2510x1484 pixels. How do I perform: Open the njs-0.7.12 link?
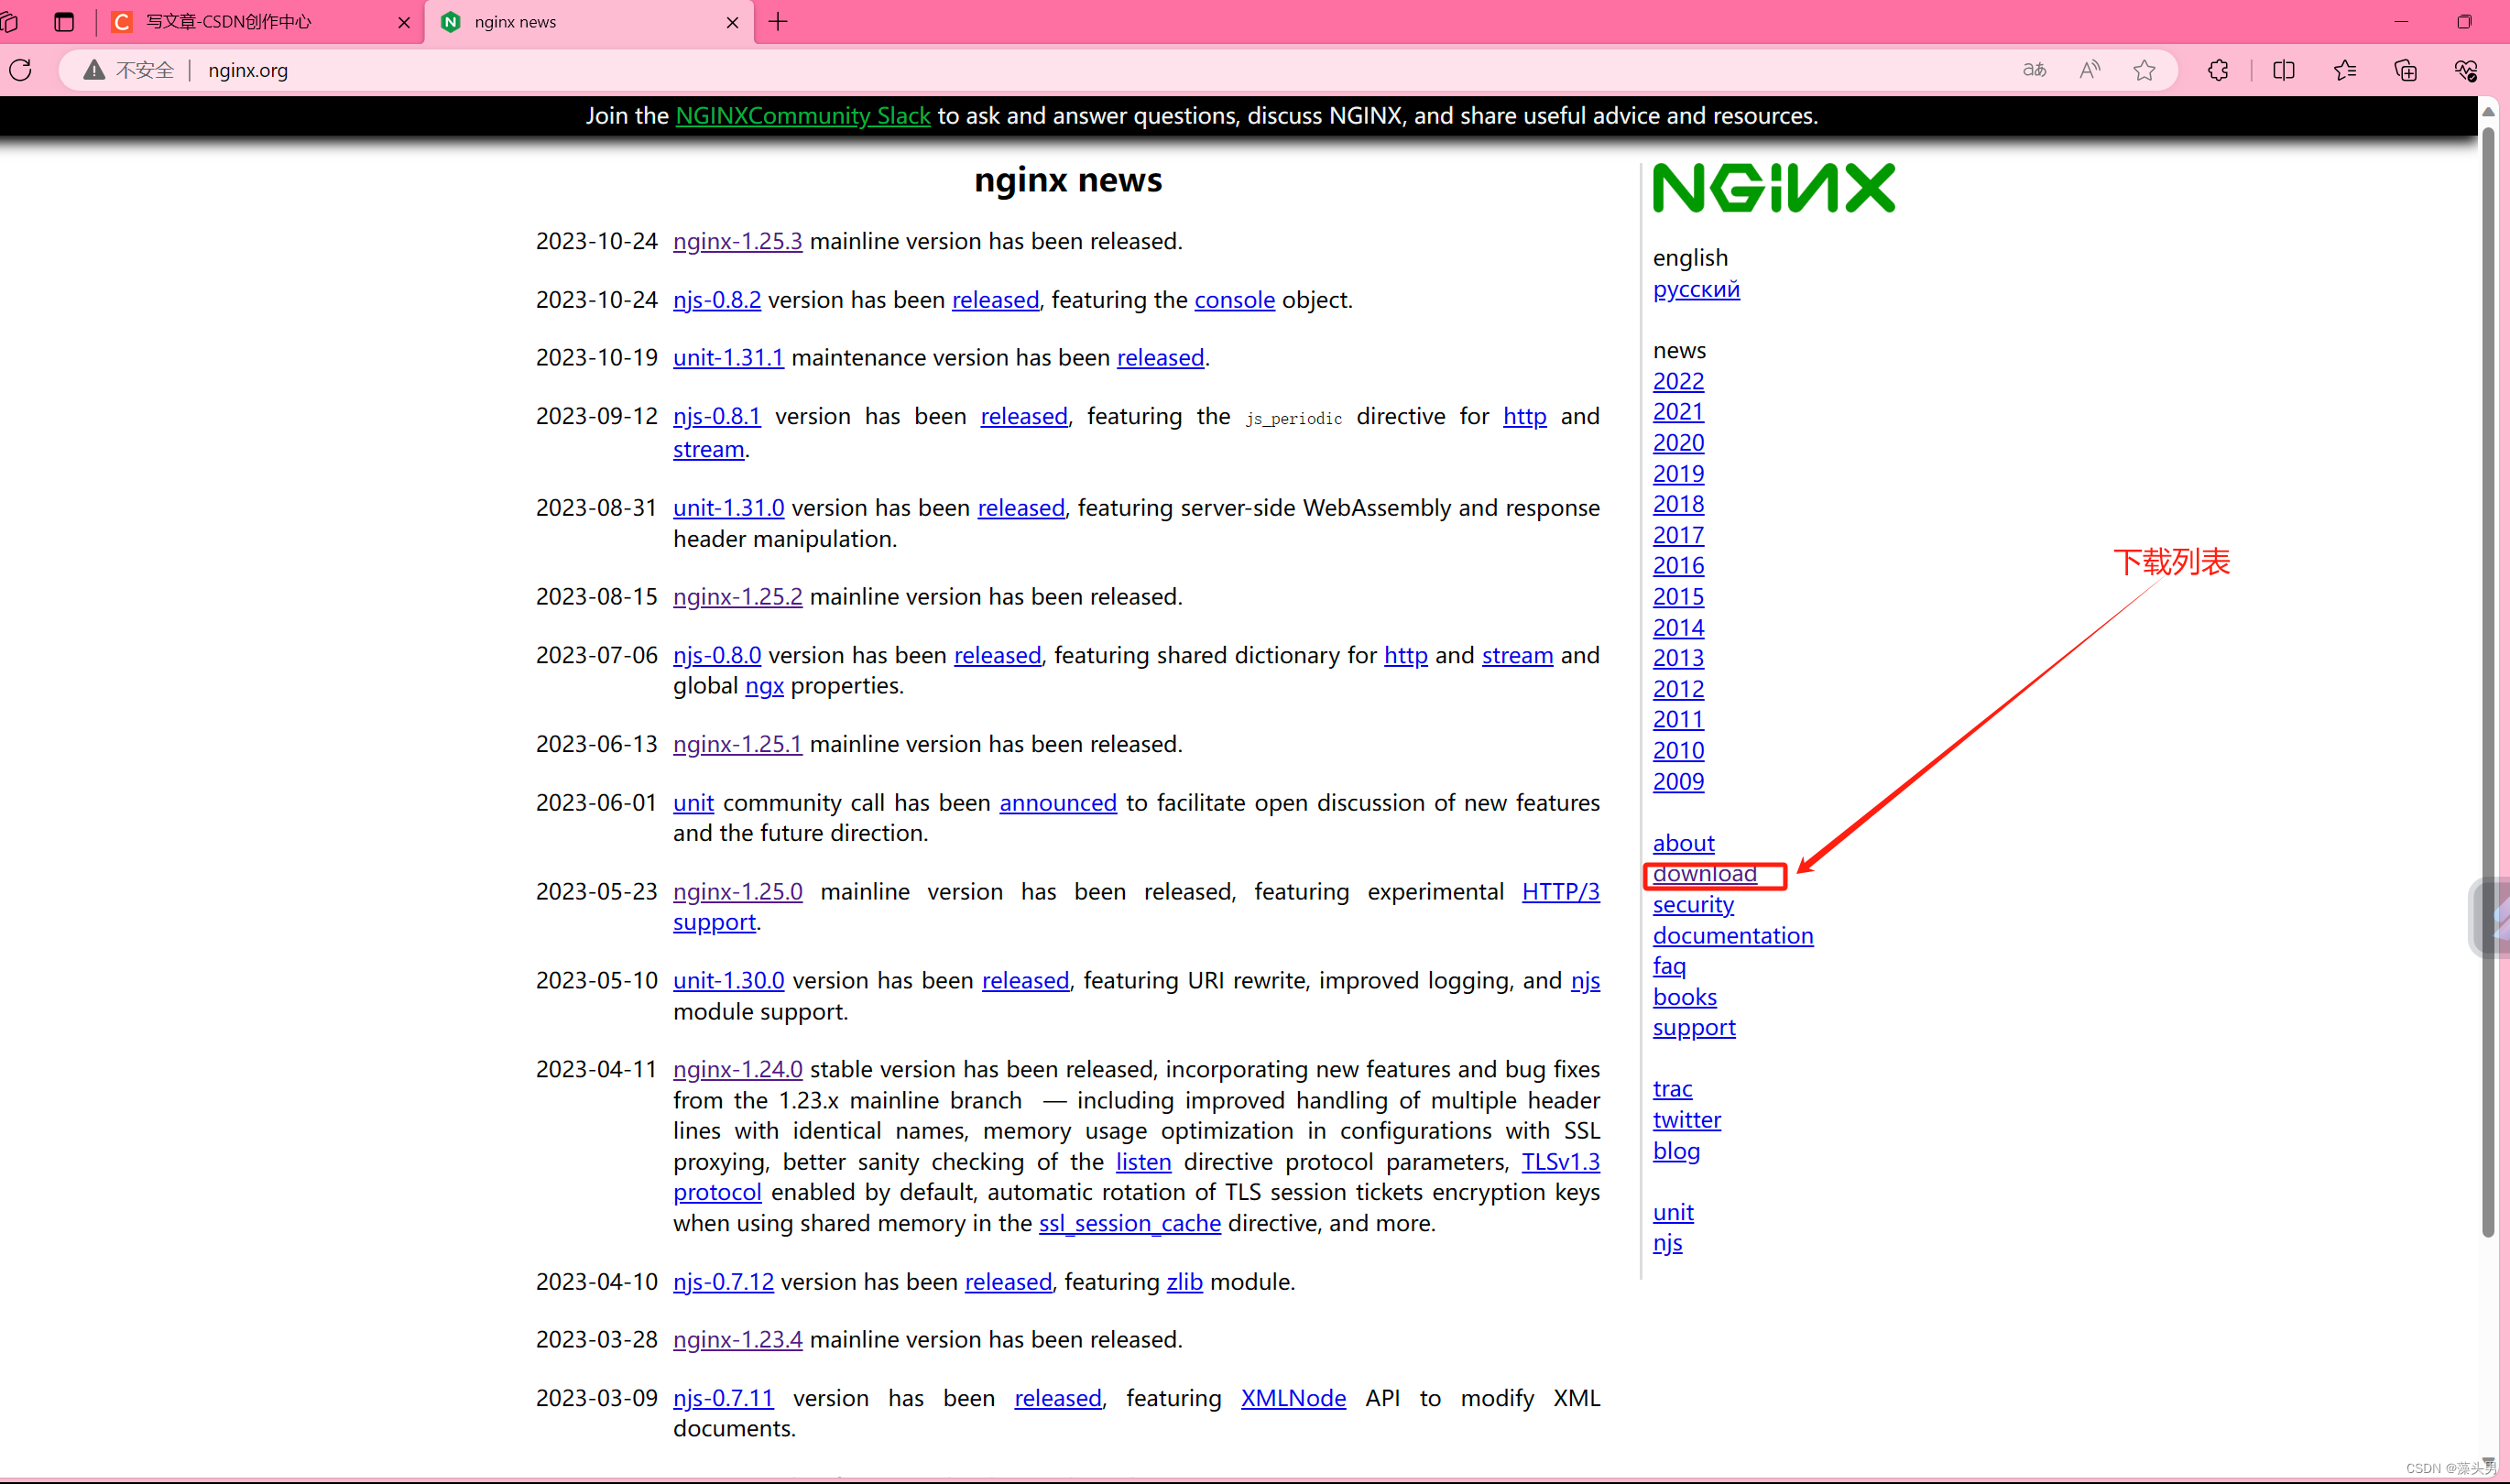click(723, 1282)
